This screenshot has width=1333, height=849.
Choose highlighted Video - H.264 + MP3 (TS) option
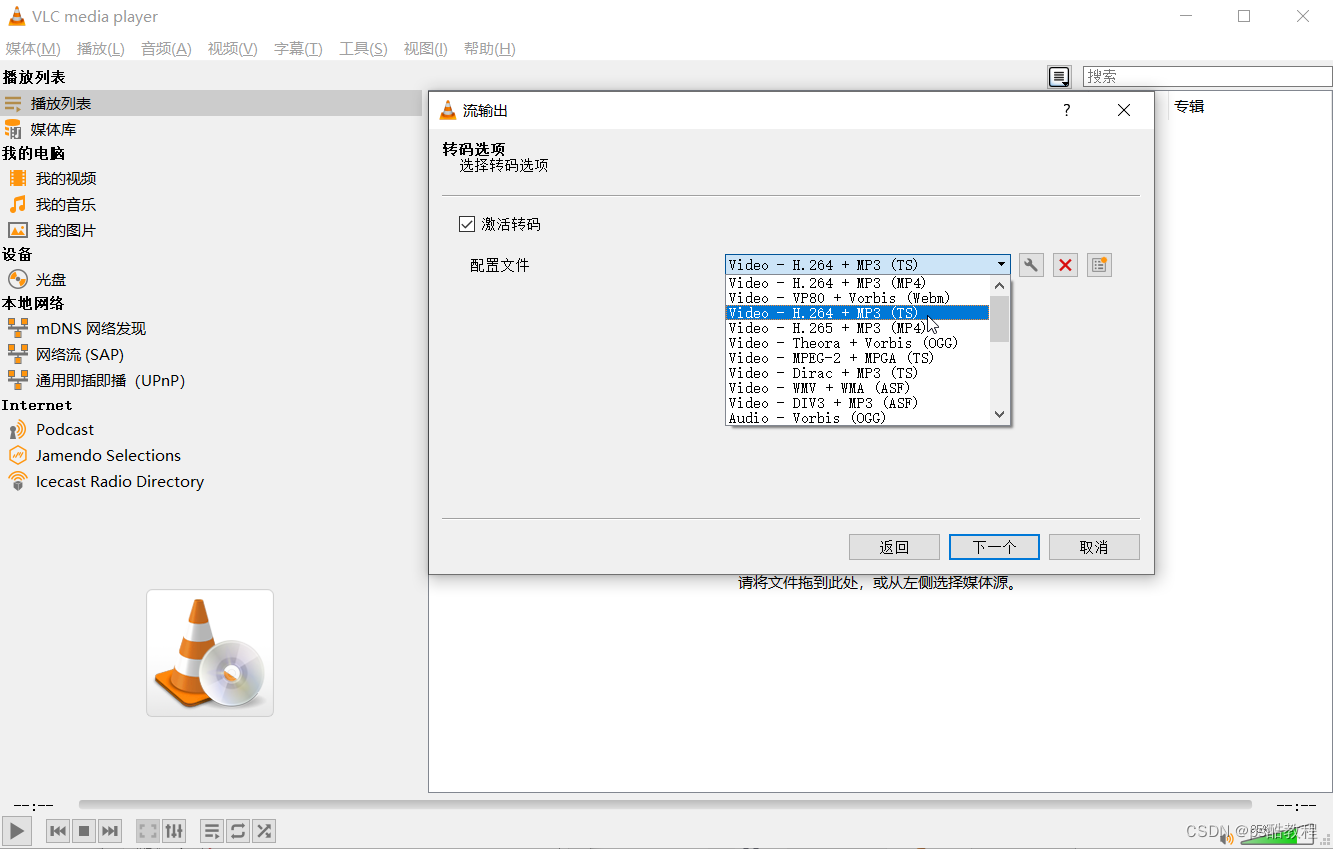coord(857,313)
